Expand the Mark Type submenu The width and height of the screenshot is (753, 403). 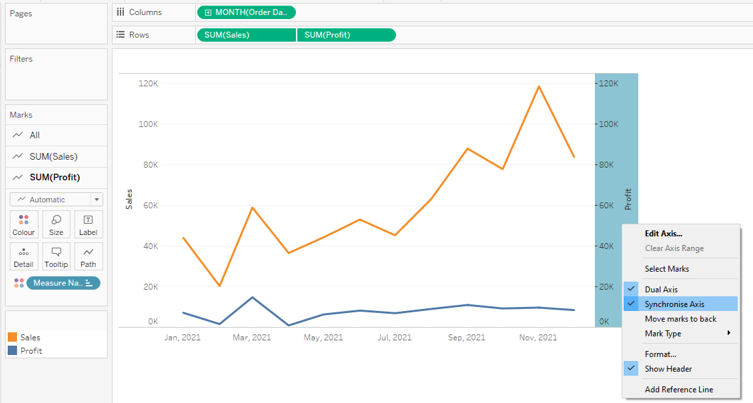tap(680, 333)
